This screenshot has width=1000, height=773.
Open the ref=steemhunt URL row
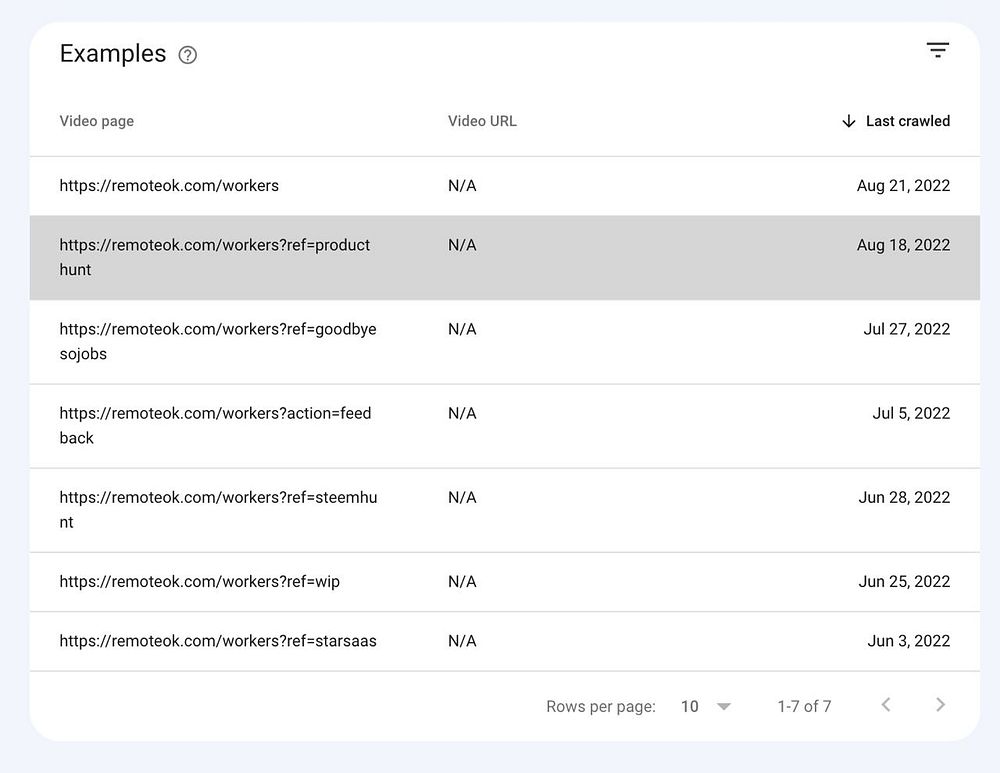coord(217,509)
